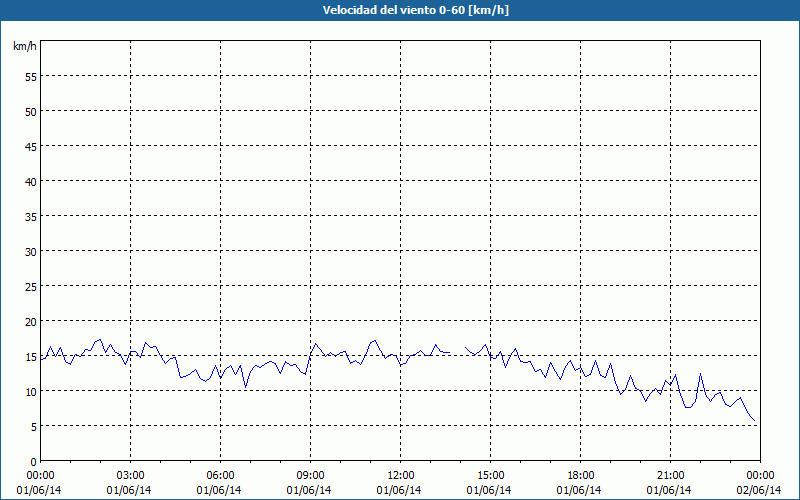Click the y-axis label '25'
The height and width of the screenshot is (500, 800).
(31, 286)
